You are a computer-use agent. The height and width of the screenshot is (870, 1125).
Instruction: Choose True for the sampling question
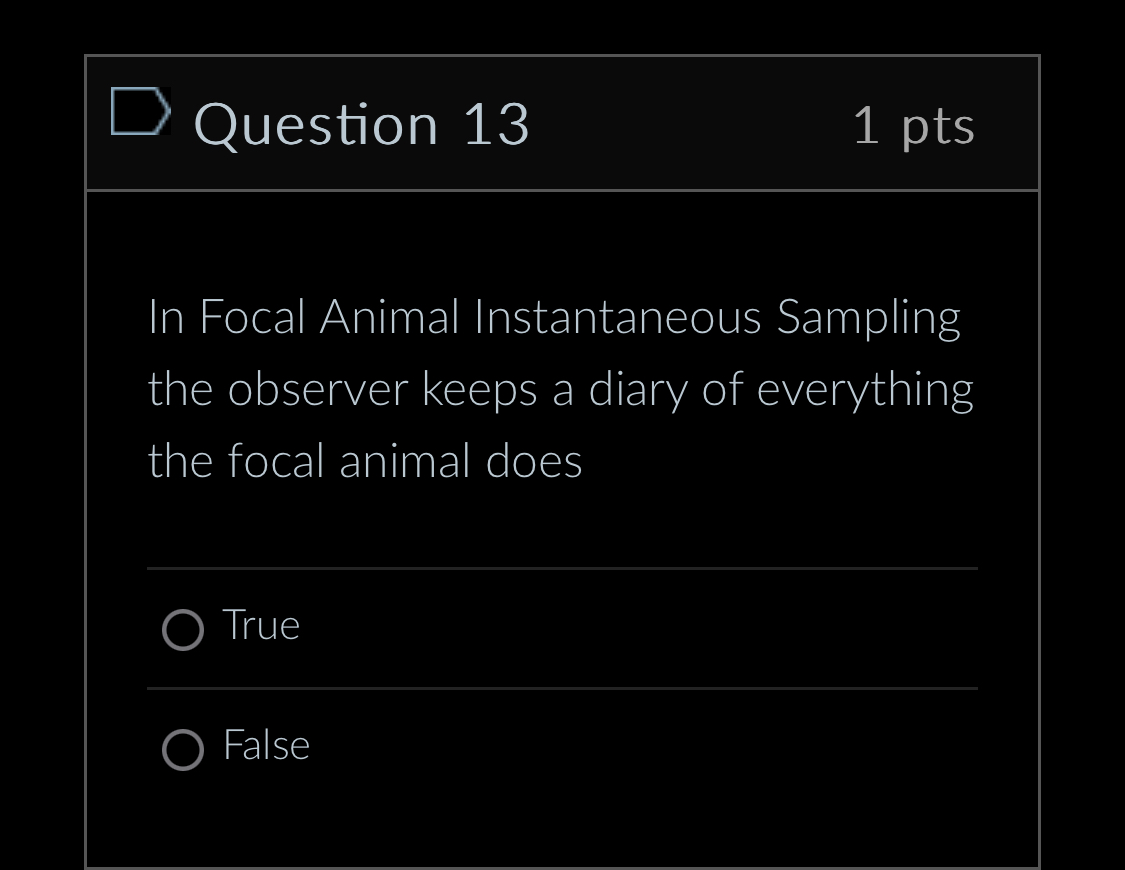pos(183,630)
